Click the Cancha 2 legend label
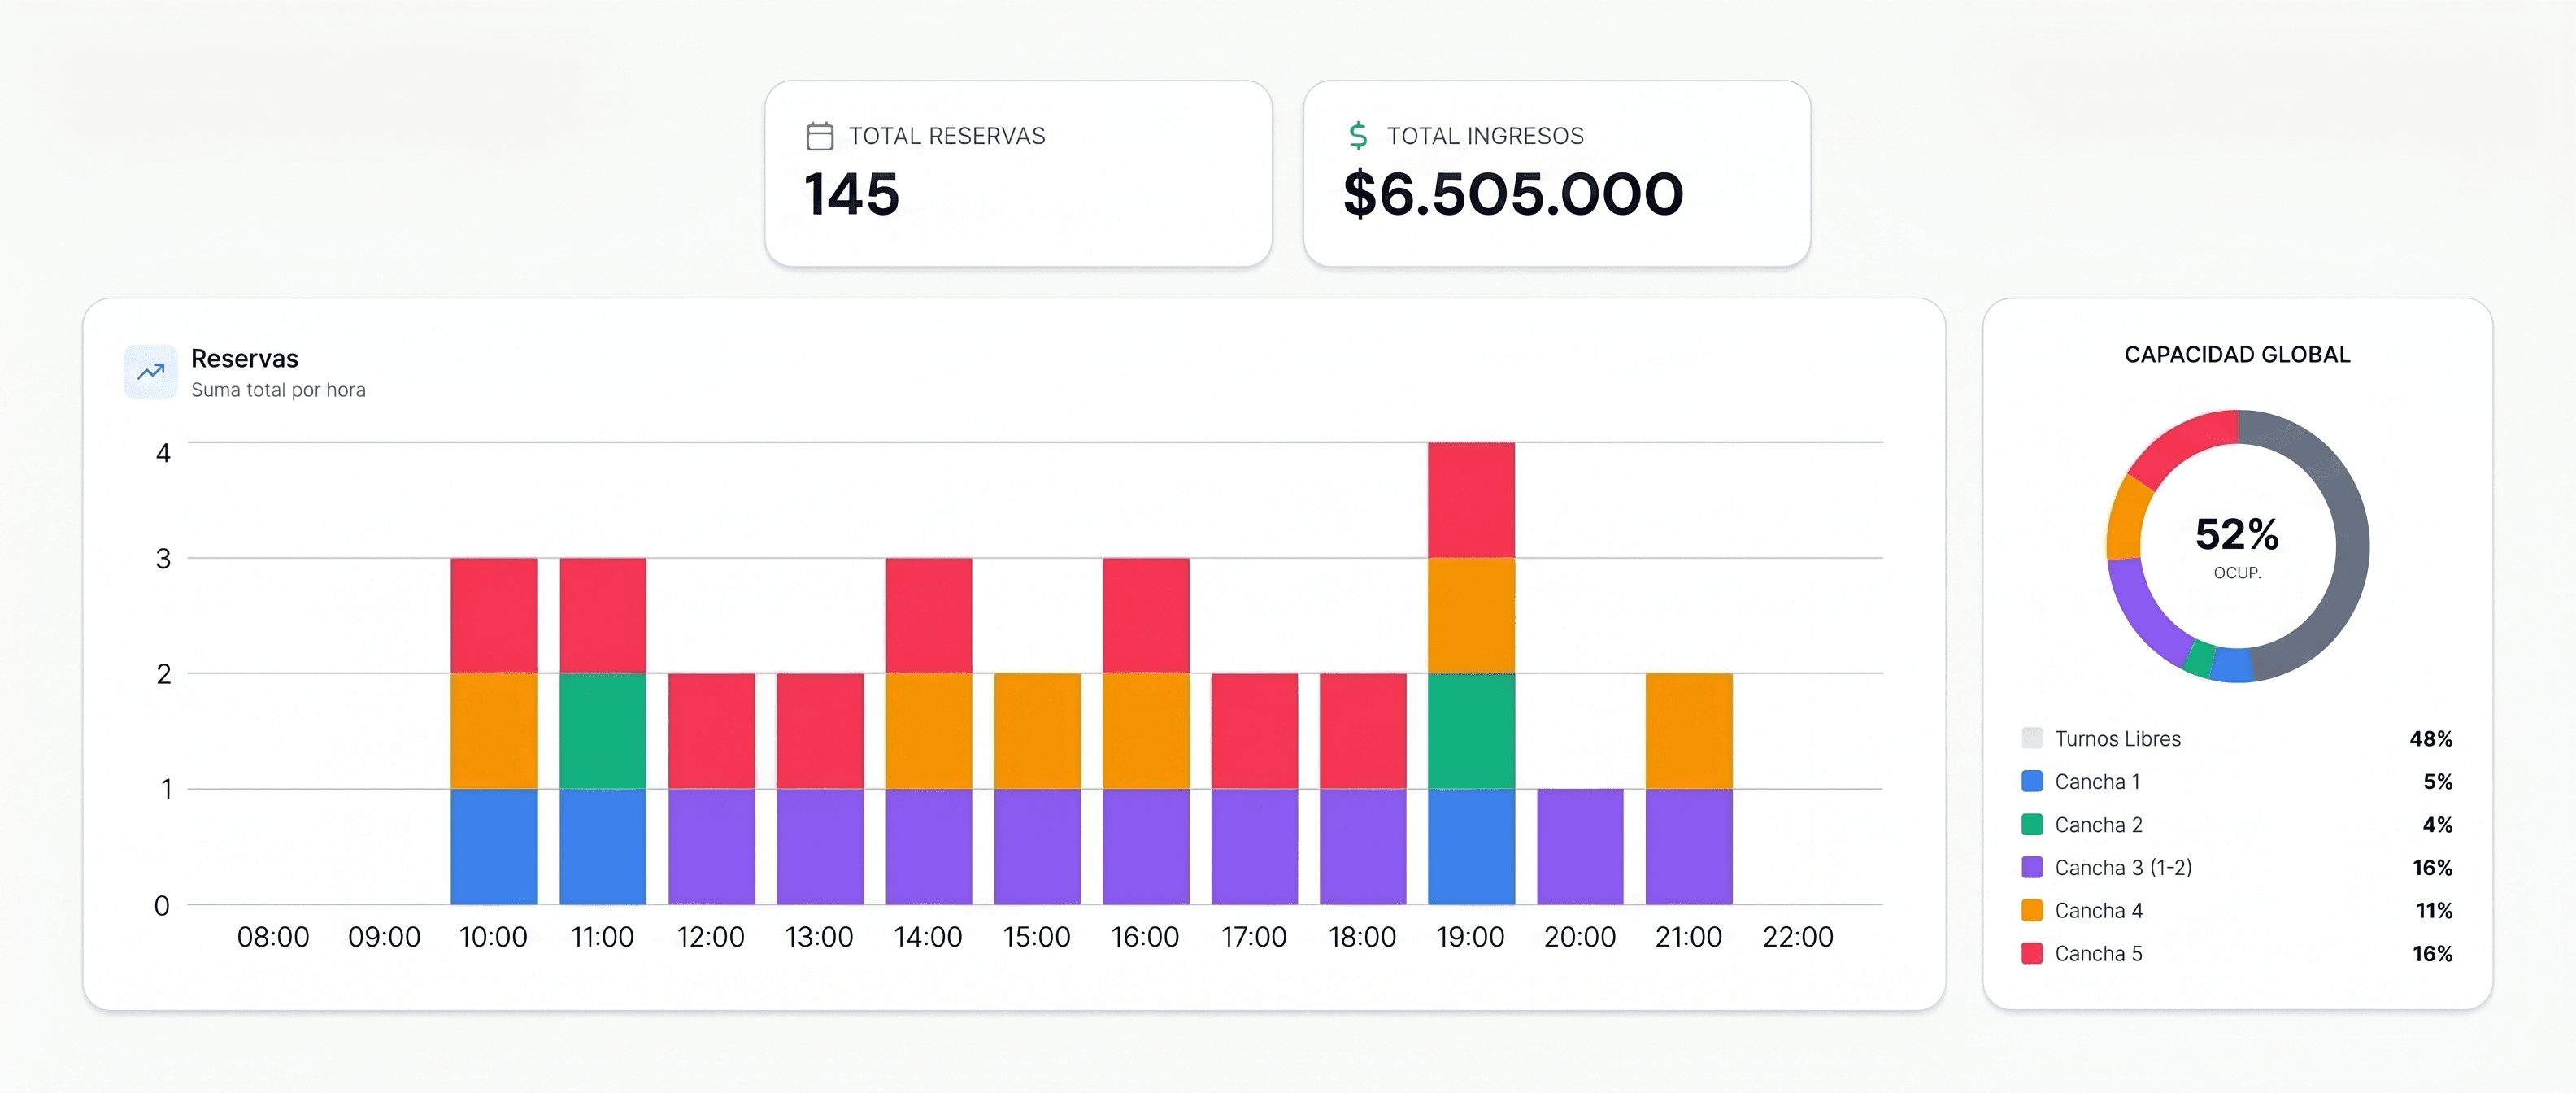 [2099, 825]
